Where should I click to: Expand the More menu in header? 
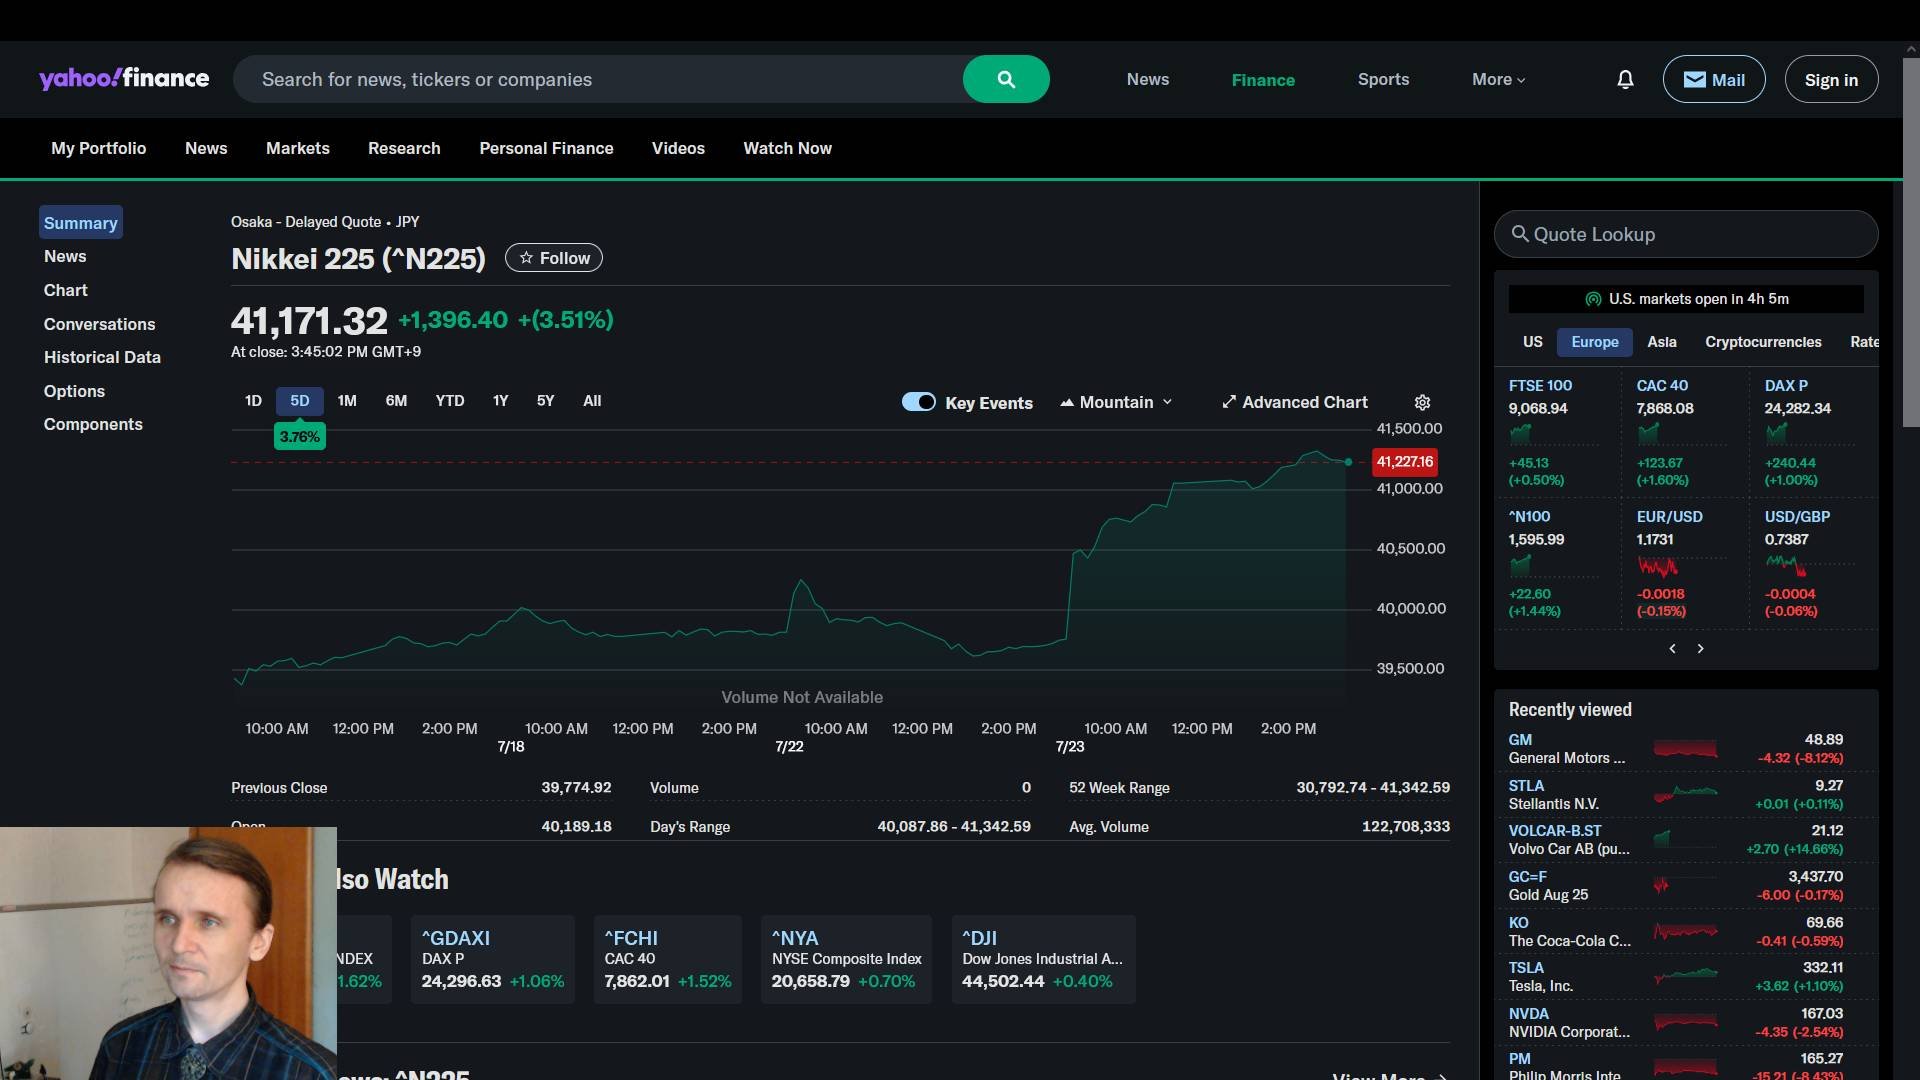[x=1498, y=79]
